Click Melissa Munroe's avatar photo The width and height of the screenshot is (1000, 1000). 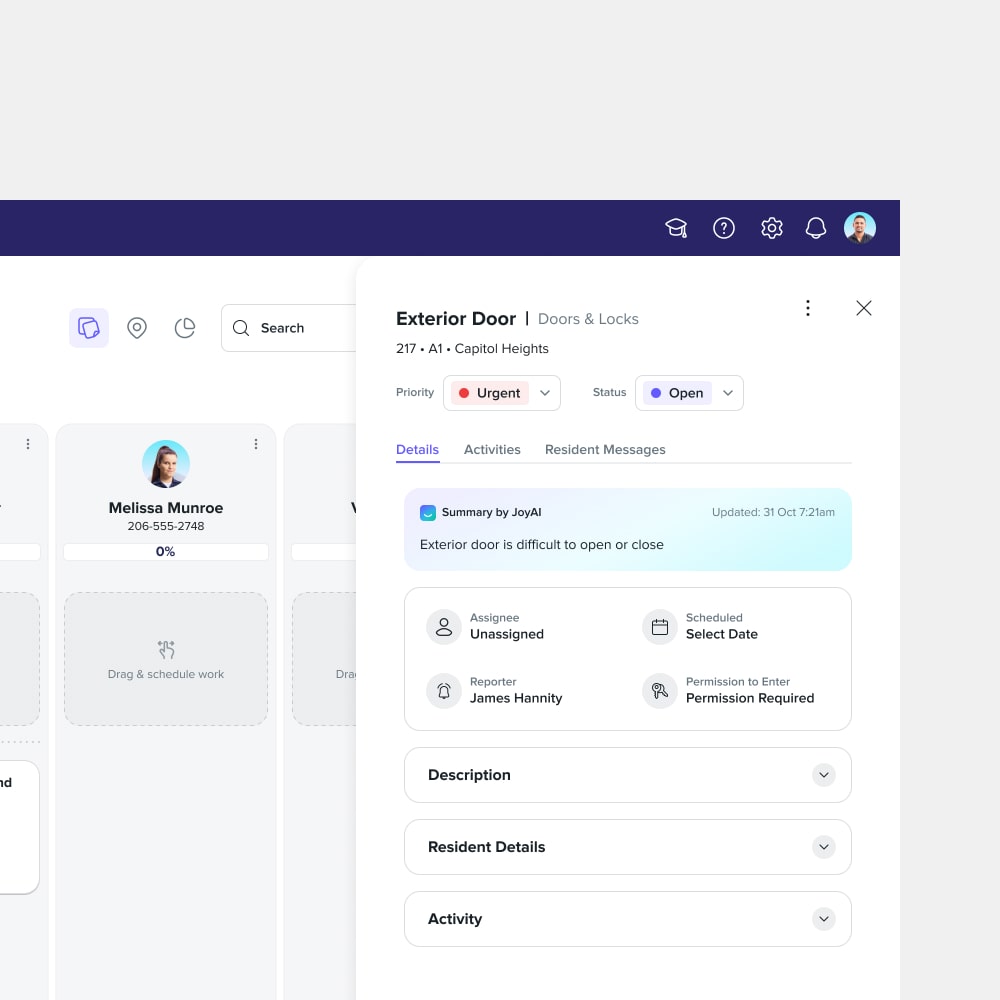[166, 464]
